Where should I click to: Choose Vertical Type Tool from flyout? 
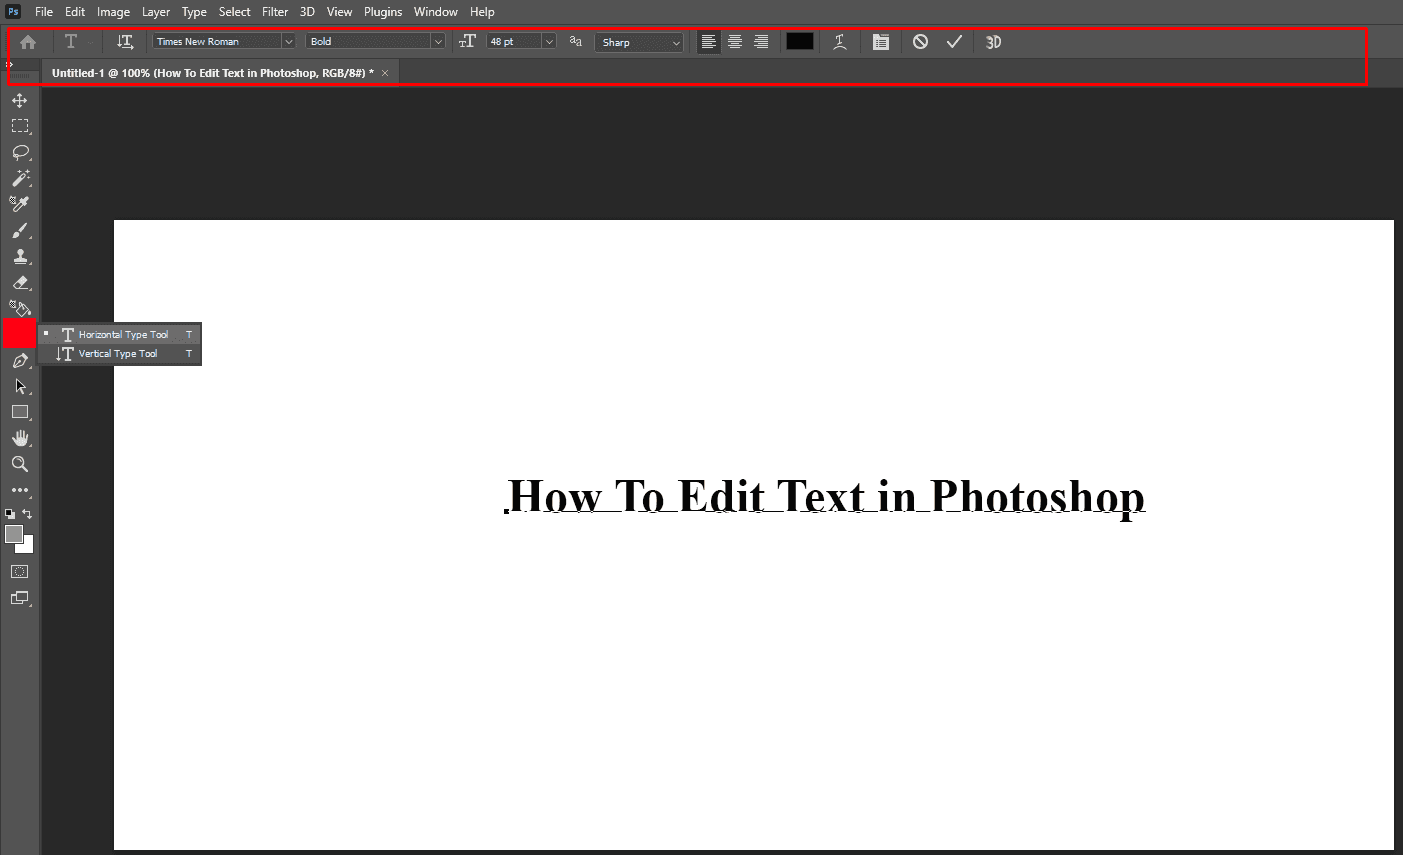click(x=118, y=354)
